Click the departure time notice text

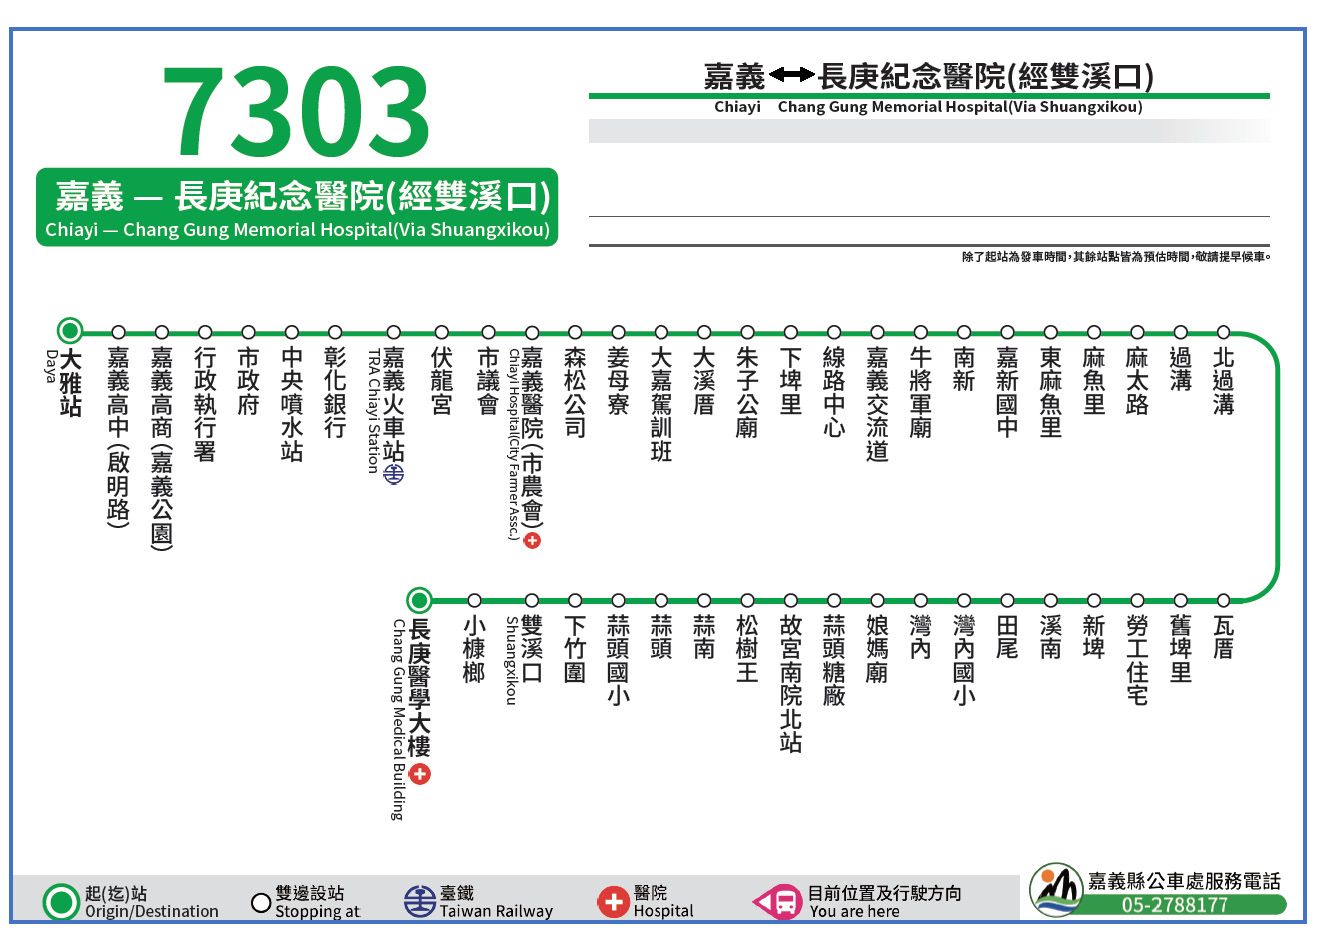[1116, 257]
